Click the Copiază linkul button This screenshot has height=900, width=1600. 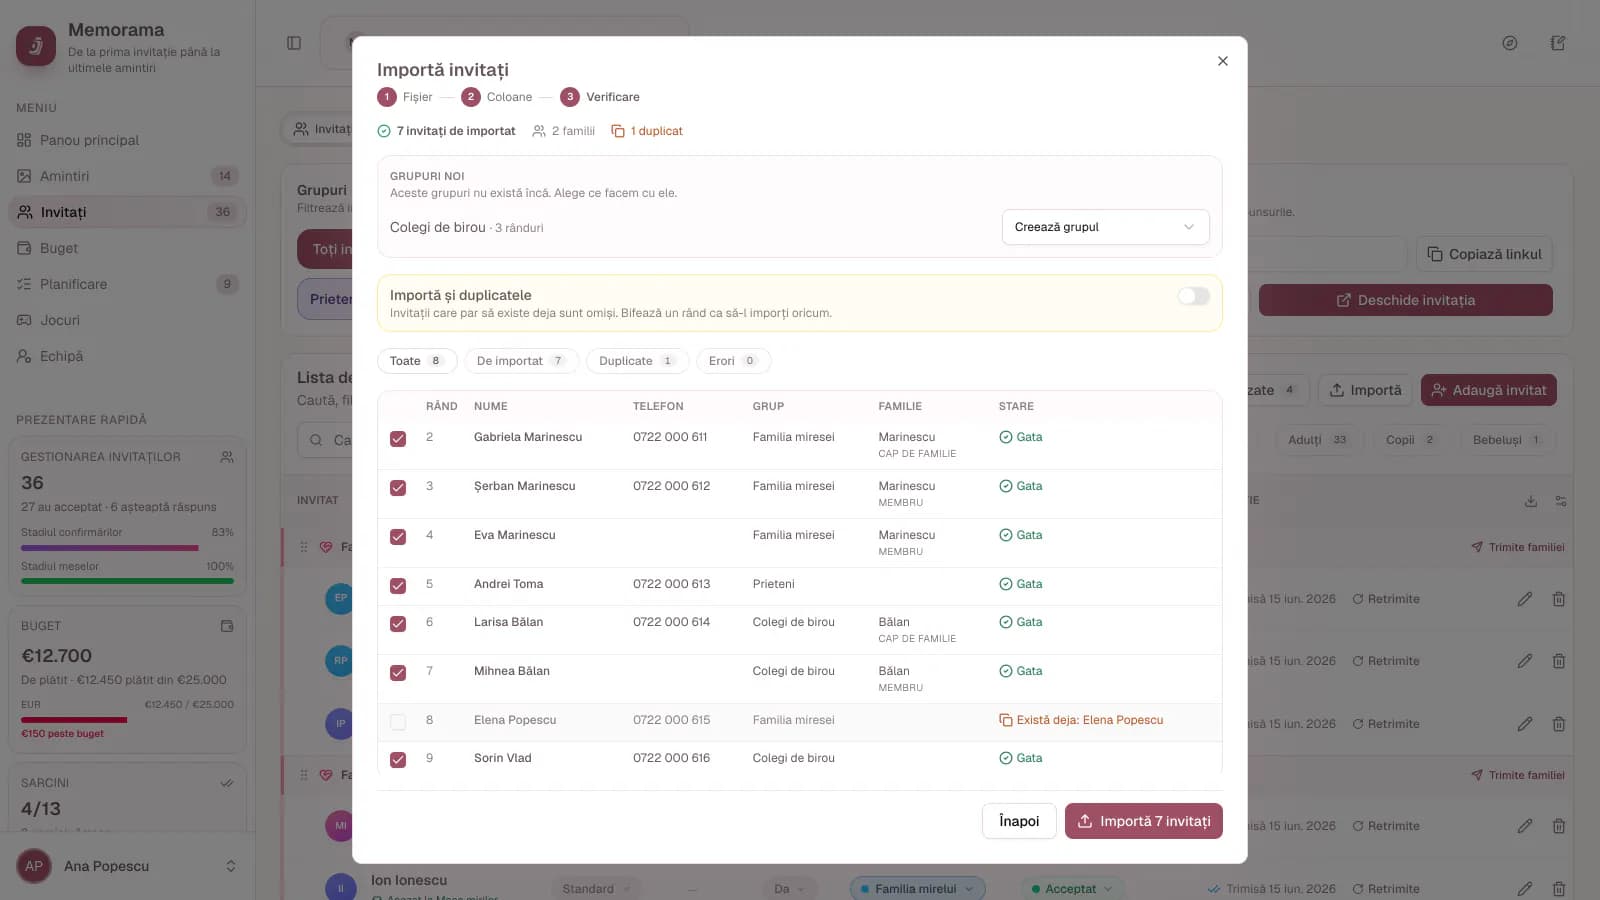point(1484,254)
